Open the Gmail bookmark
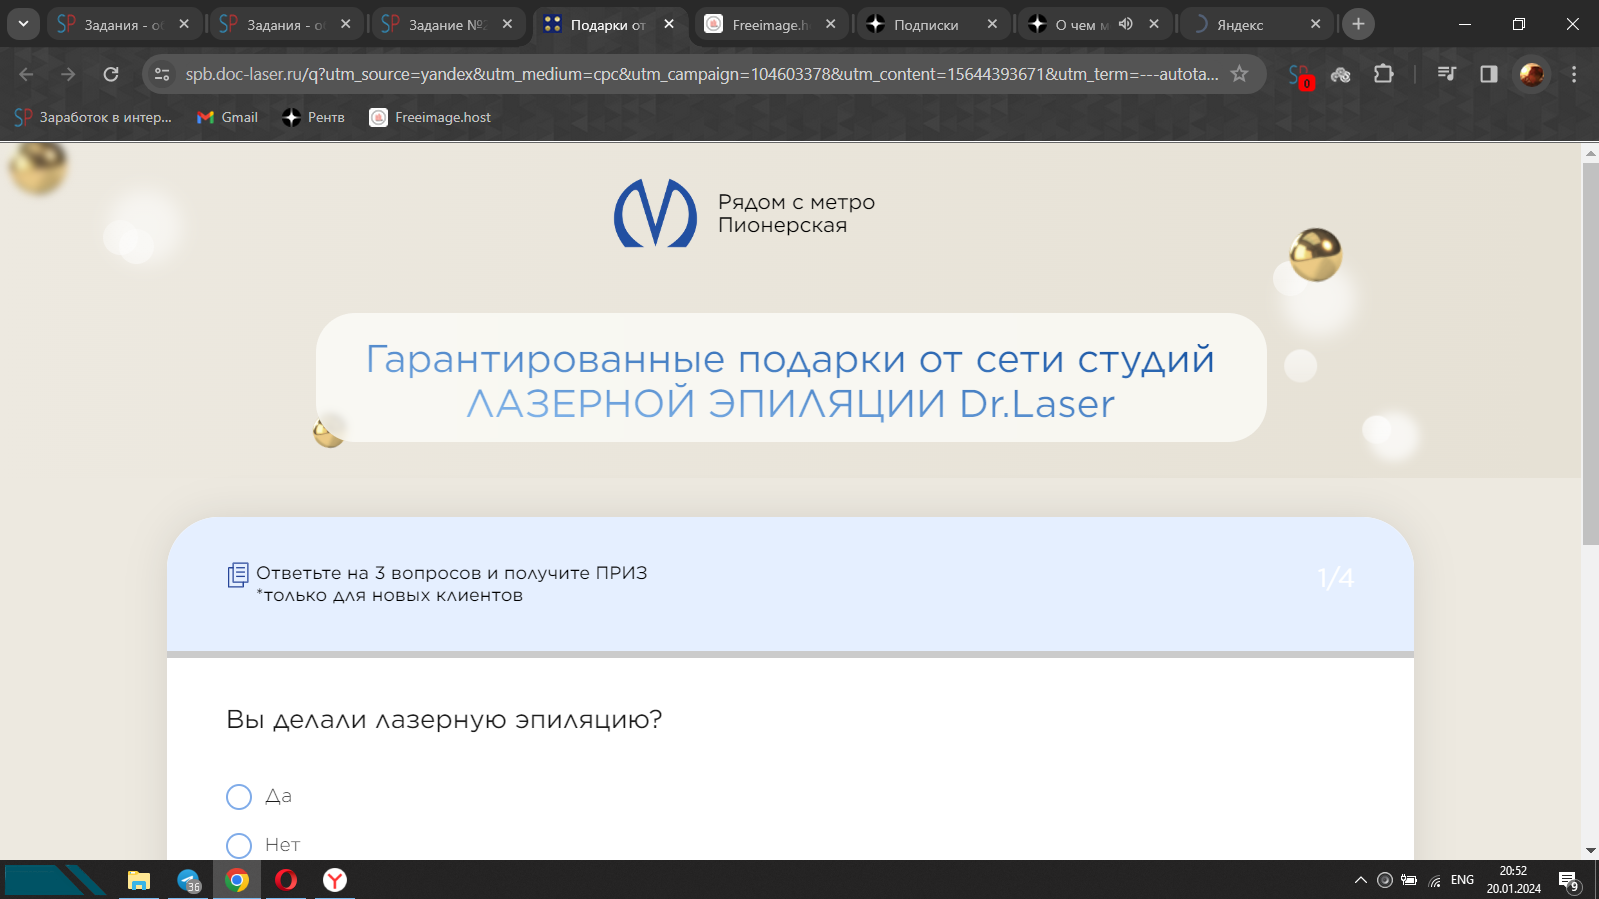1599x899 pixels. (x=227, y=117)
